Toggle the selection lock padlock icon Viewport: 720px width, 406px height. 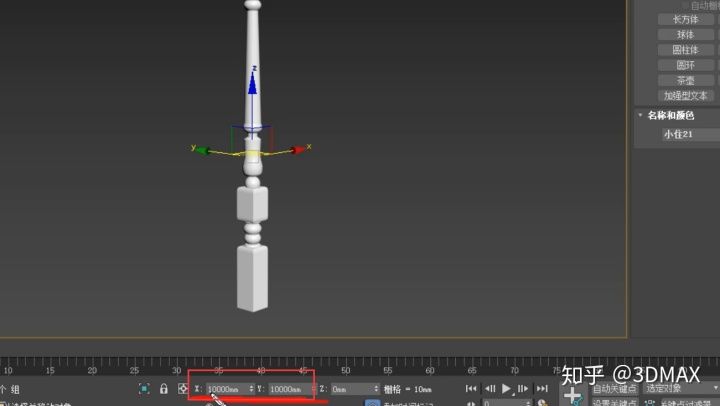(x=164, y=389)
